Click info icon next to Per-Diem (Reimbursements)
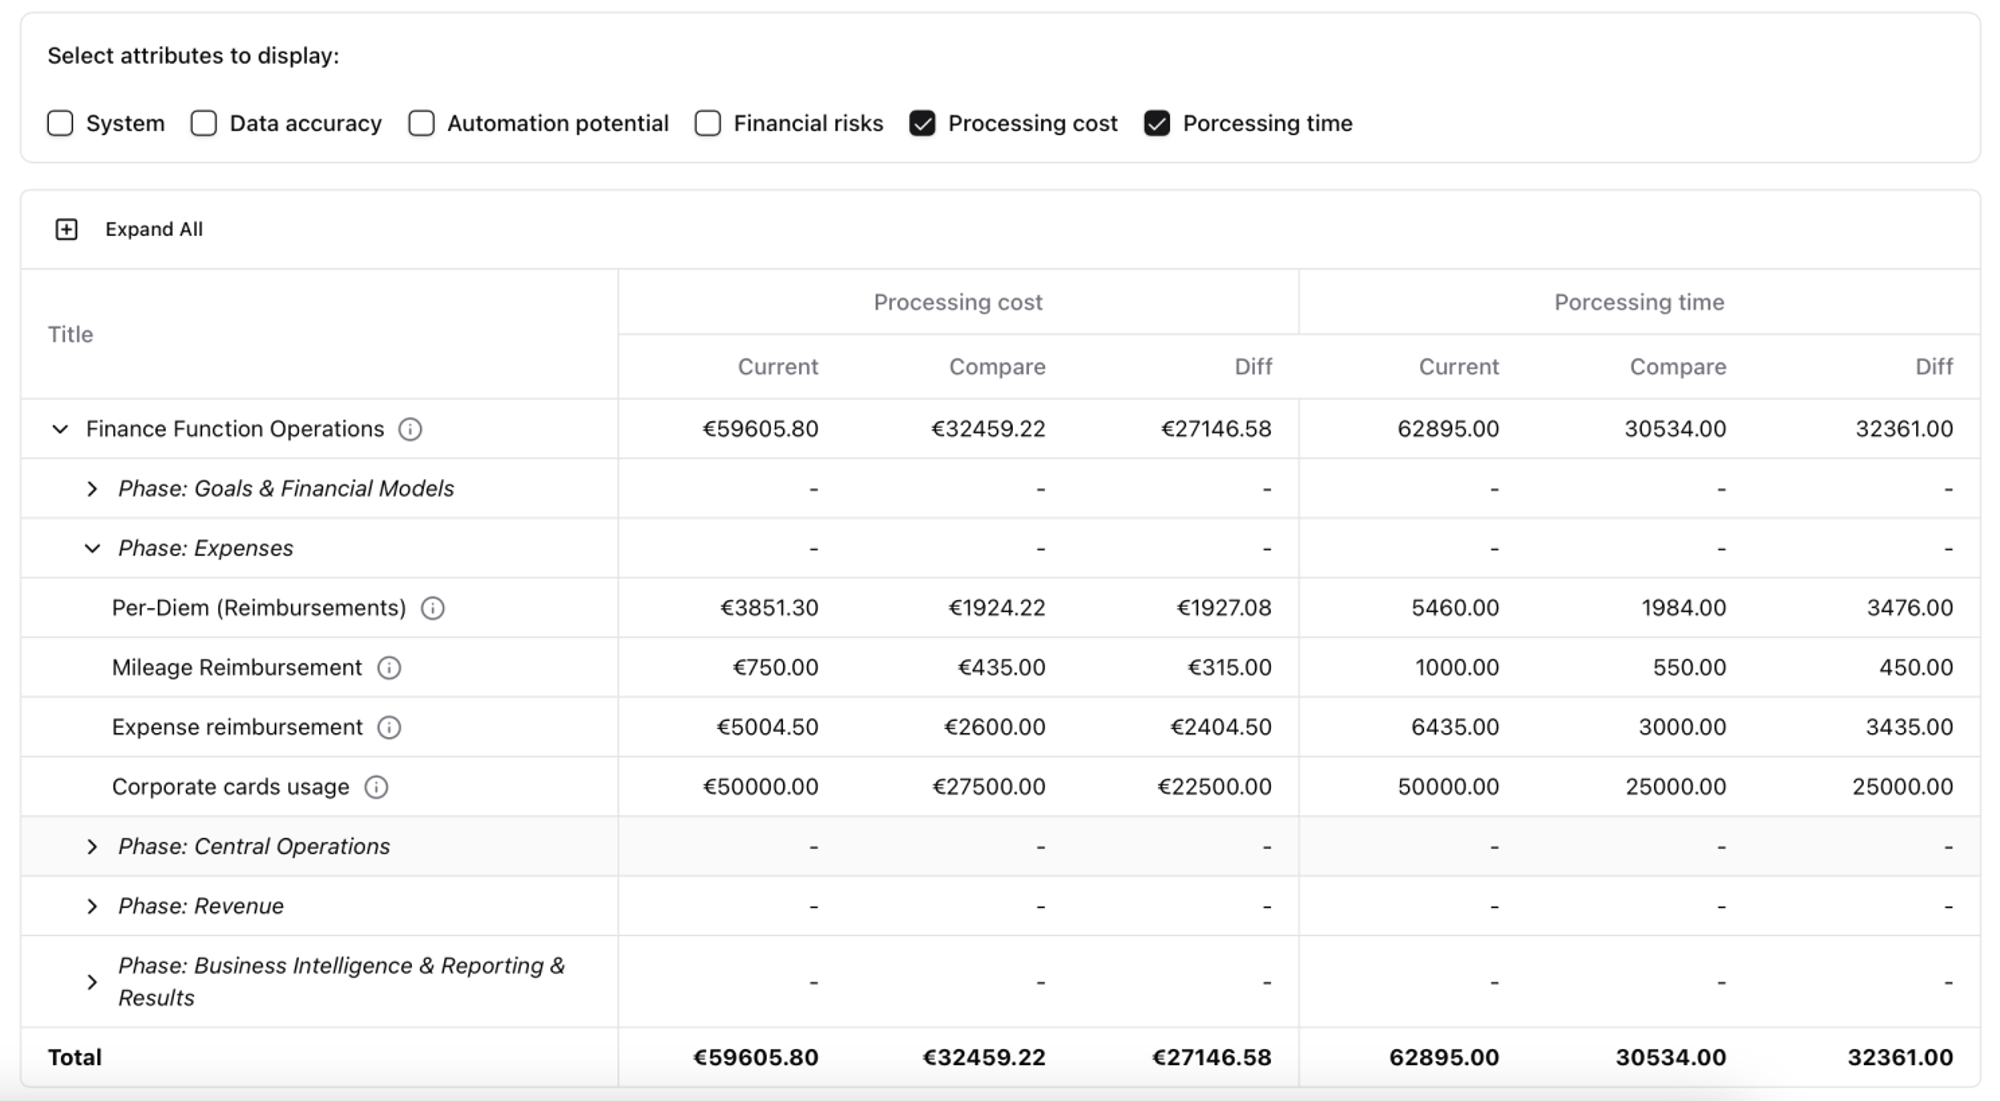The width and height of the screenshot is (2000, 1101). pyautogui.click(x=432, y=608)
